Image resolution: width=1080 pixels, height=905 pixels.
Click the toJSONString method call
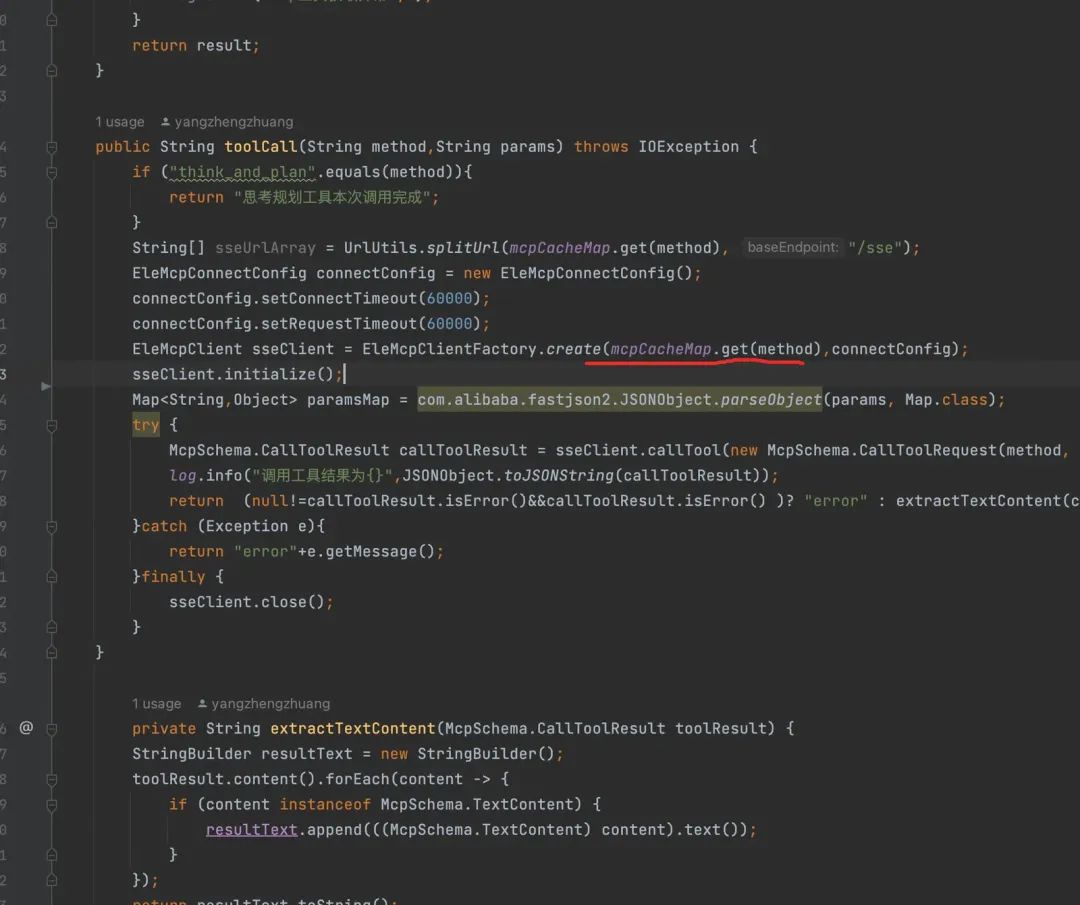559,476
